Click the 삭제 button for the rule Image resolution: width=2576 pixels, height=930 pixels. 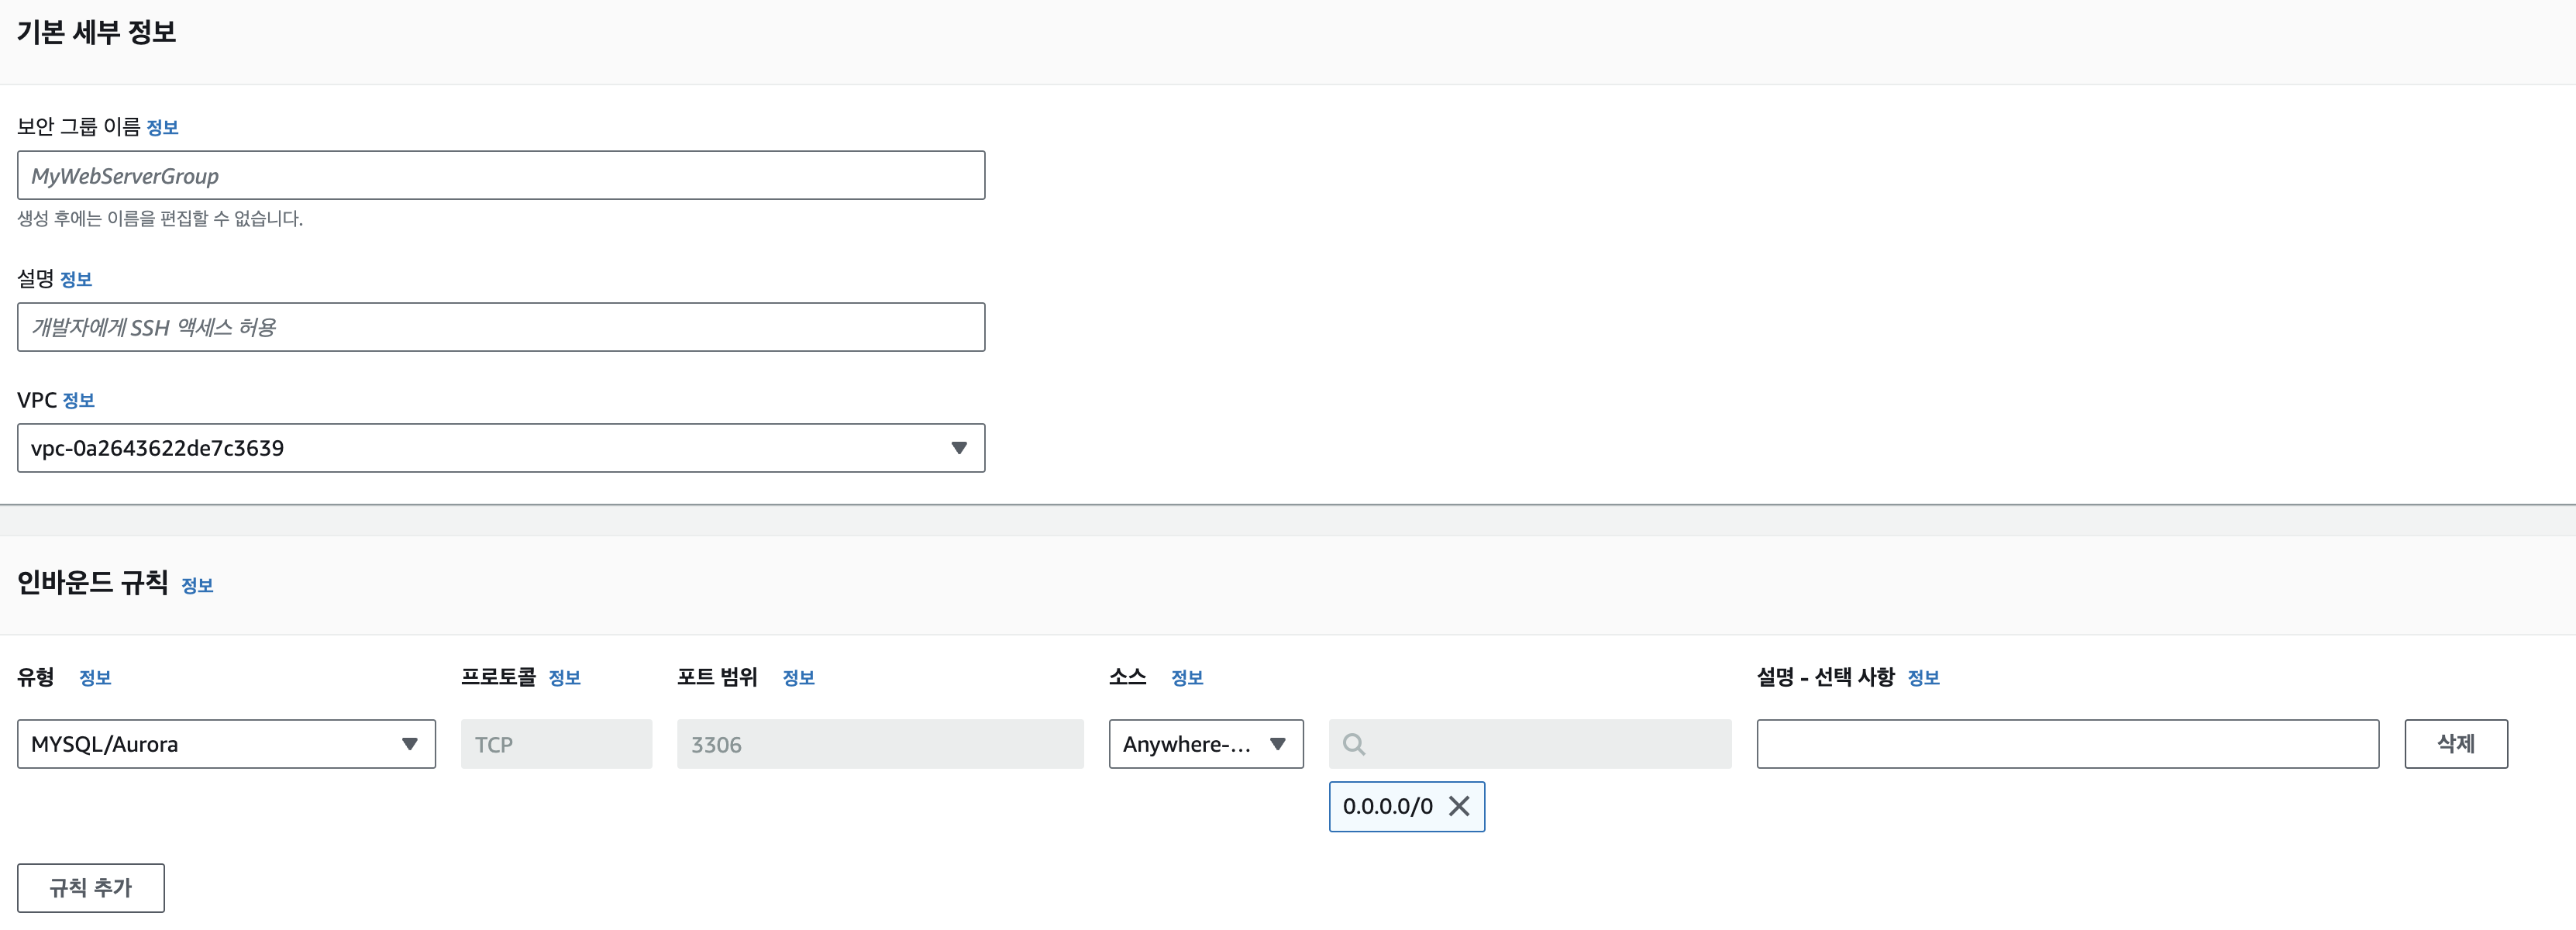pos(2455,744)
